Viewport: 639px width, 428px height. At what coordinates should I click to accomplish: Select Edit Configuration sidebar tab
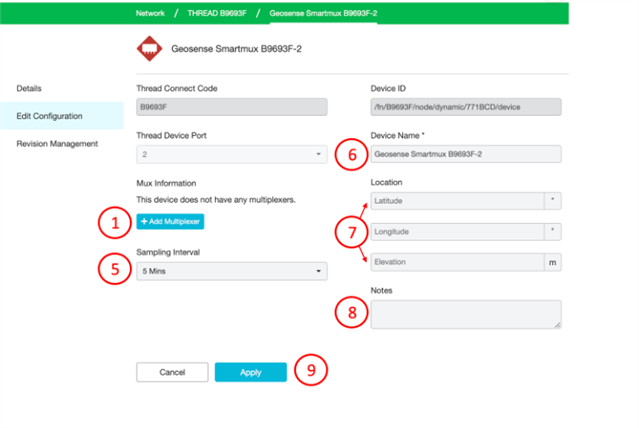point(62,116)
